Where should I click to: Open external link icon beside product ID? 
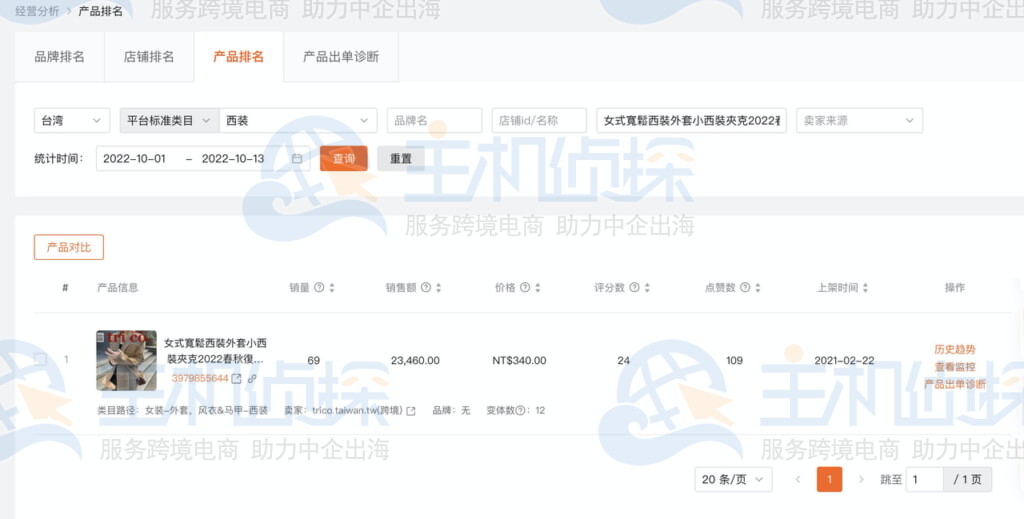point(236,379)
